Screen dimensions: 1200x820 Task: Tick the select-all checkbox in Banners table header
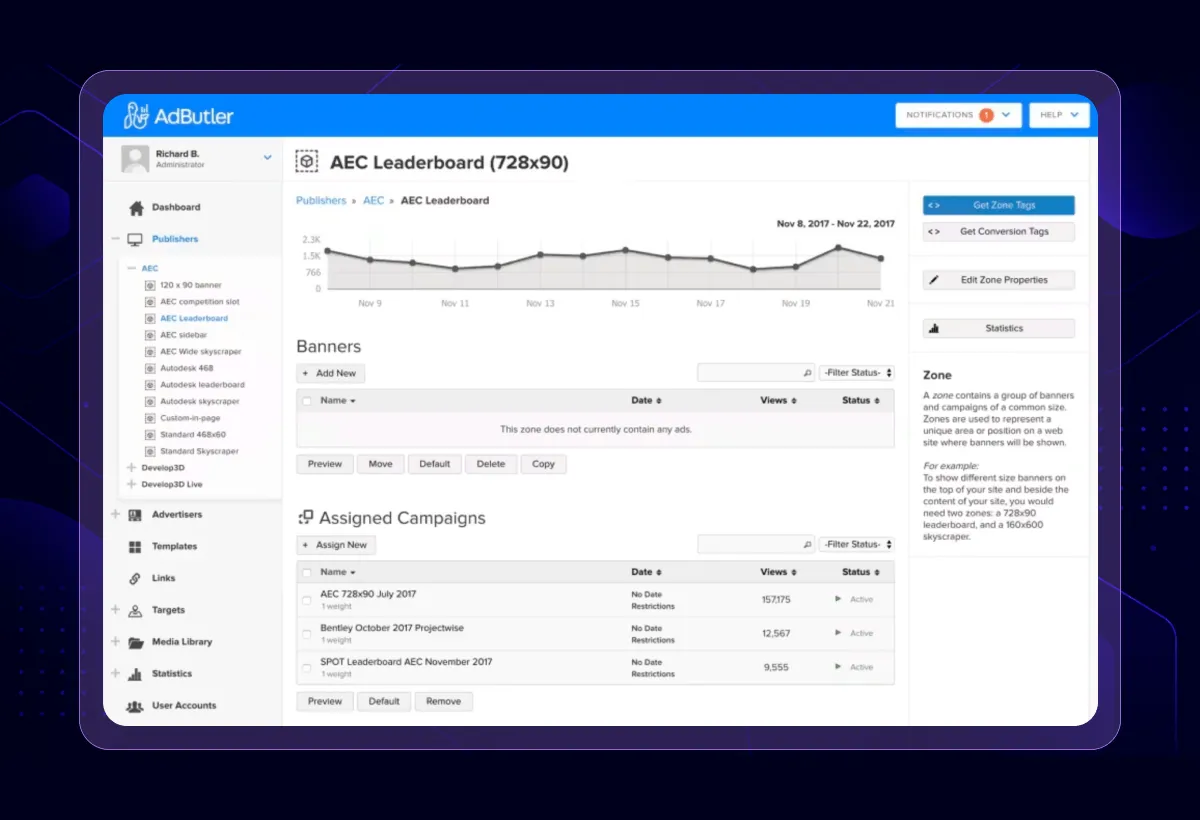(307, 401)
